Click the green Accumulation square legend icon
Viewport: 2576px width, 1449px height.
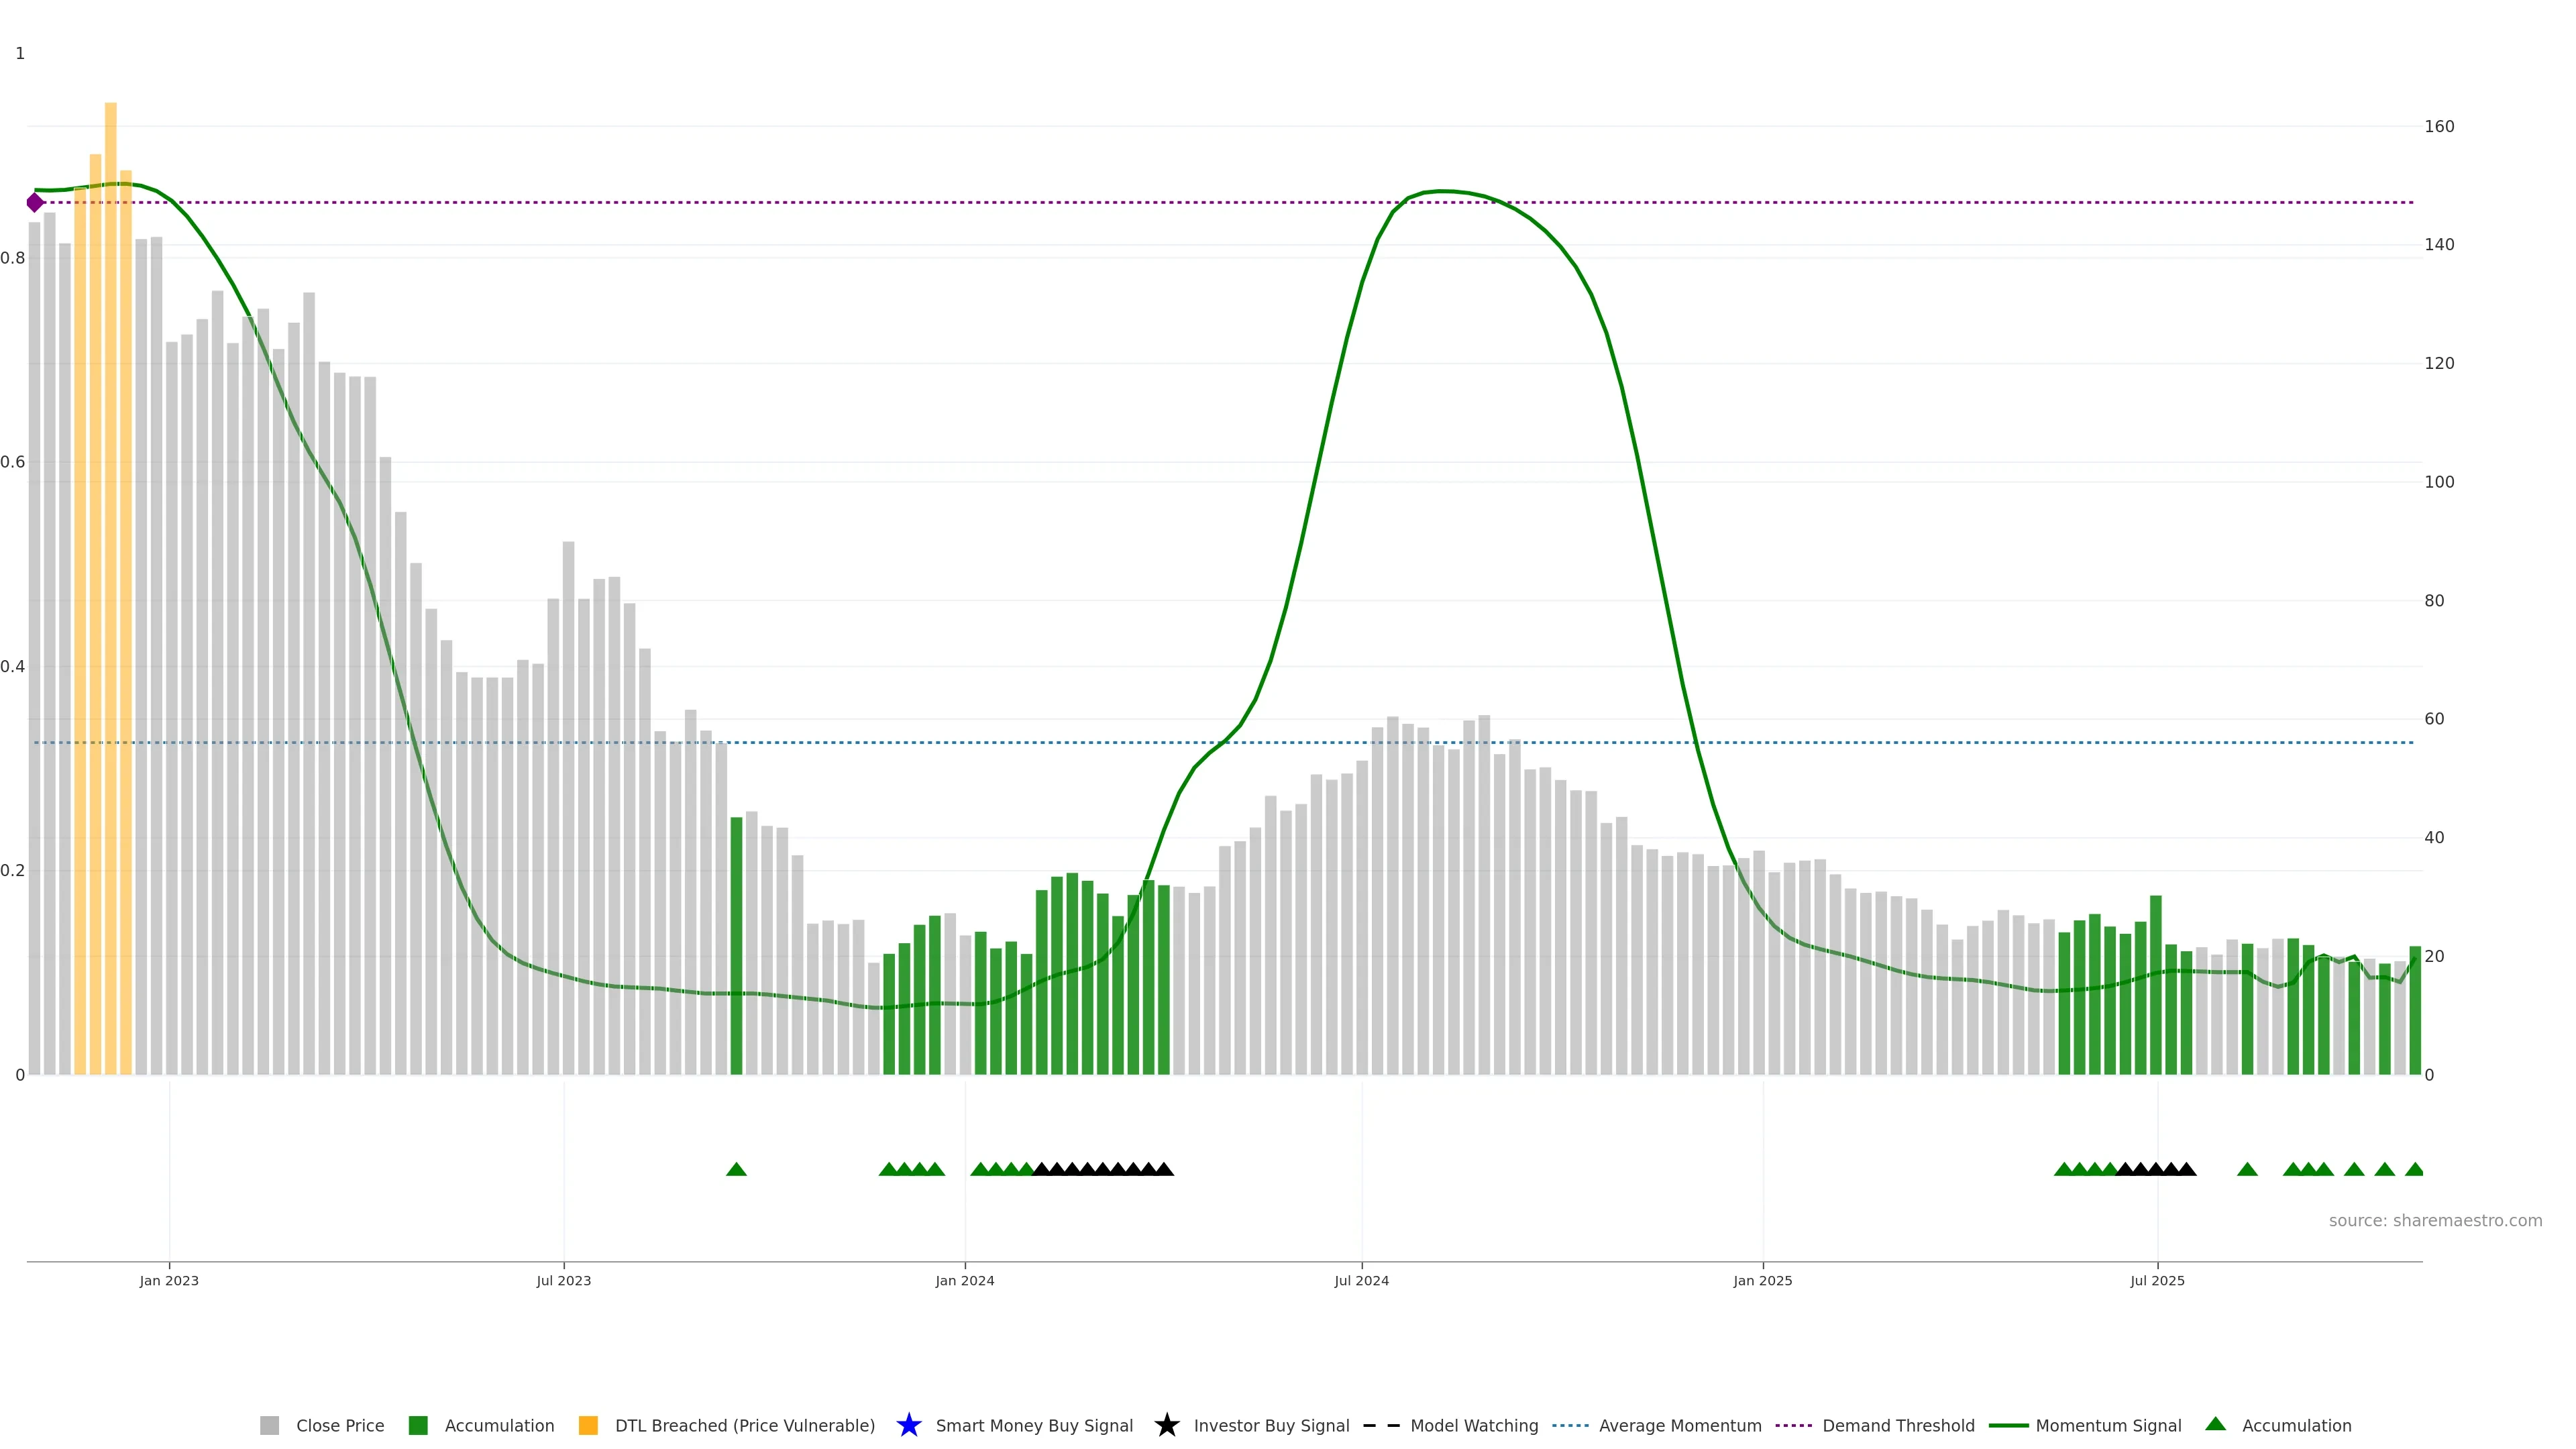[x=418, y=1425]
